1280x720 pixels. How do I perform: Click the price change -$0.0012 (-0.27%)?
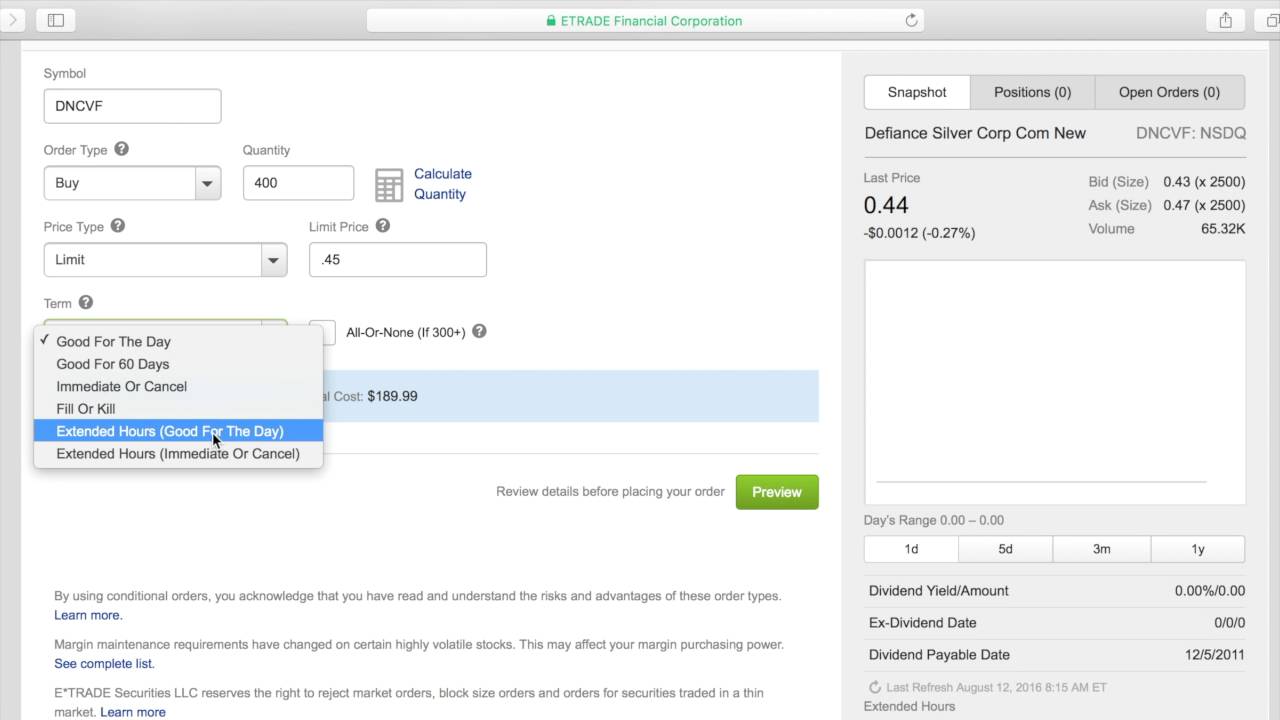919,233
